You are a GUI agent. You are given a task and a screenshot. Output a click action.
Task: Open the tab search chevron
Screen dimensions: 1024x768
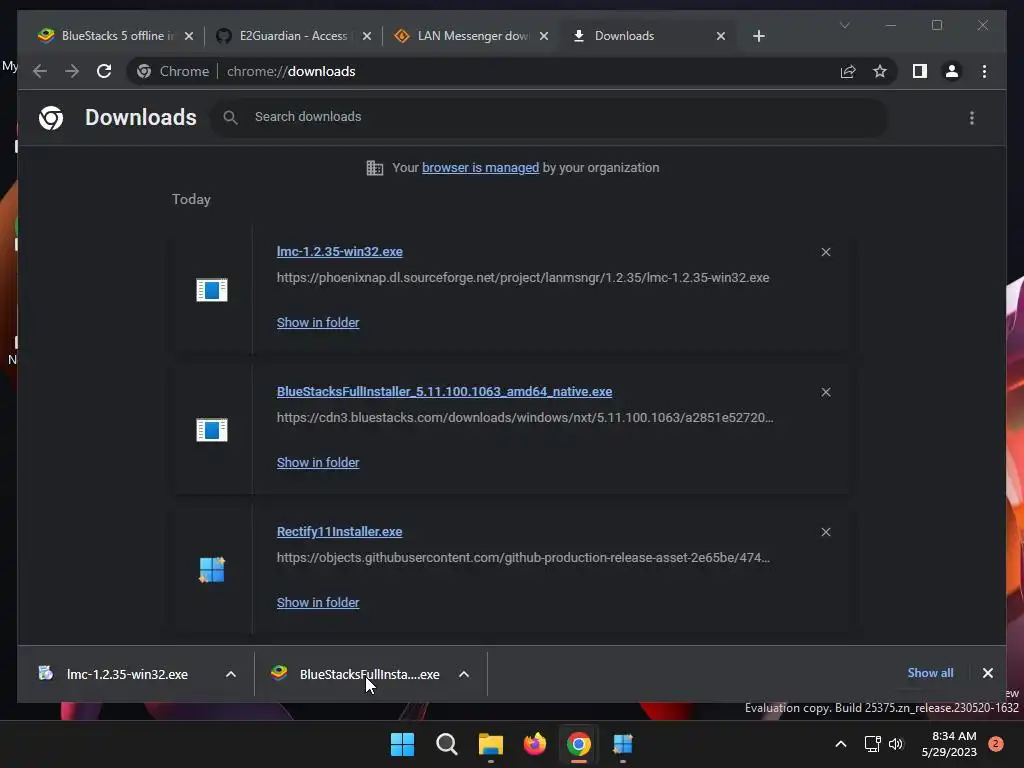pyautogui.click(x=844, y=25)
